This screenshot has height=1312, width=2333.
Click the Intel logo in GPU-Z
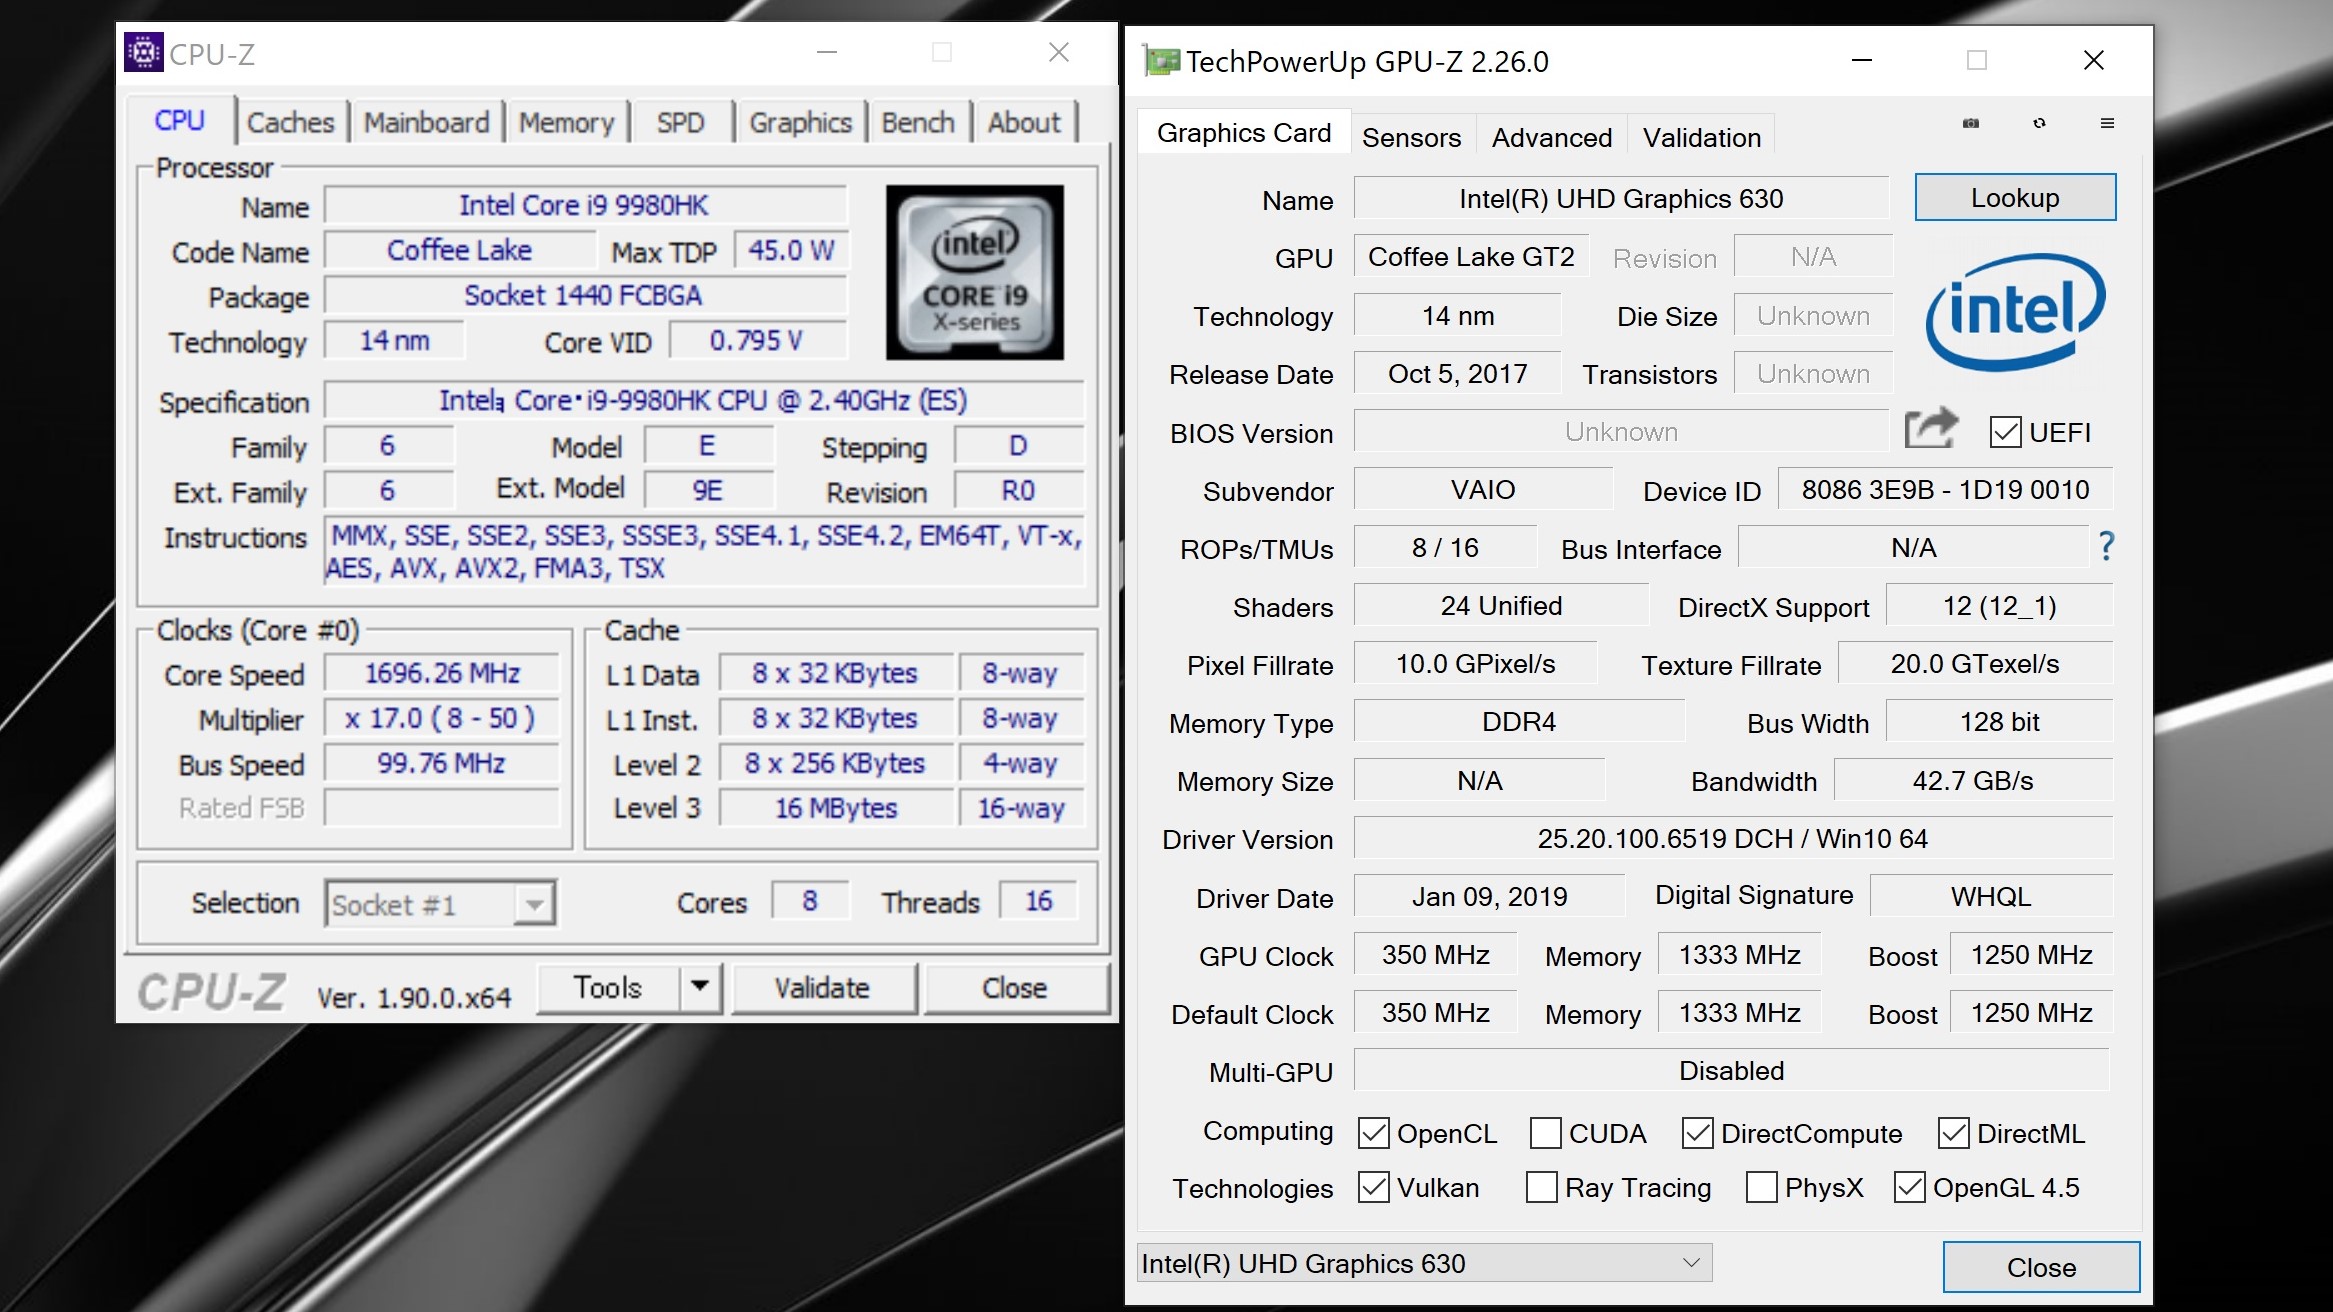pos(2015,311)
